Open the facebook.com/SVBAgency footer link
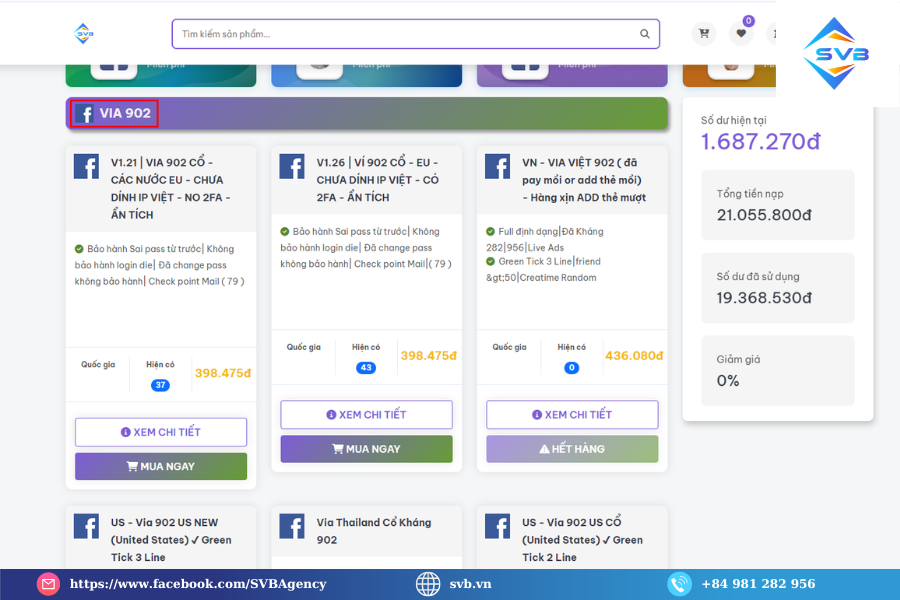 pos(198,584)
